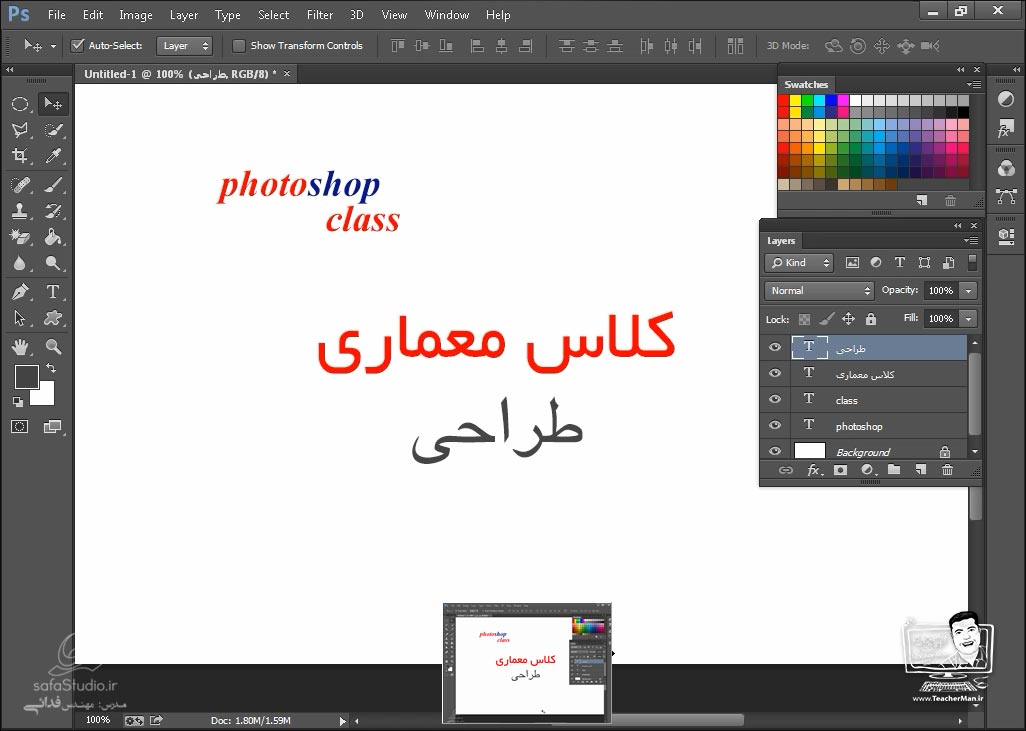
Task: Hide the photoshop text layer
Action: click(x=775, y=425)
